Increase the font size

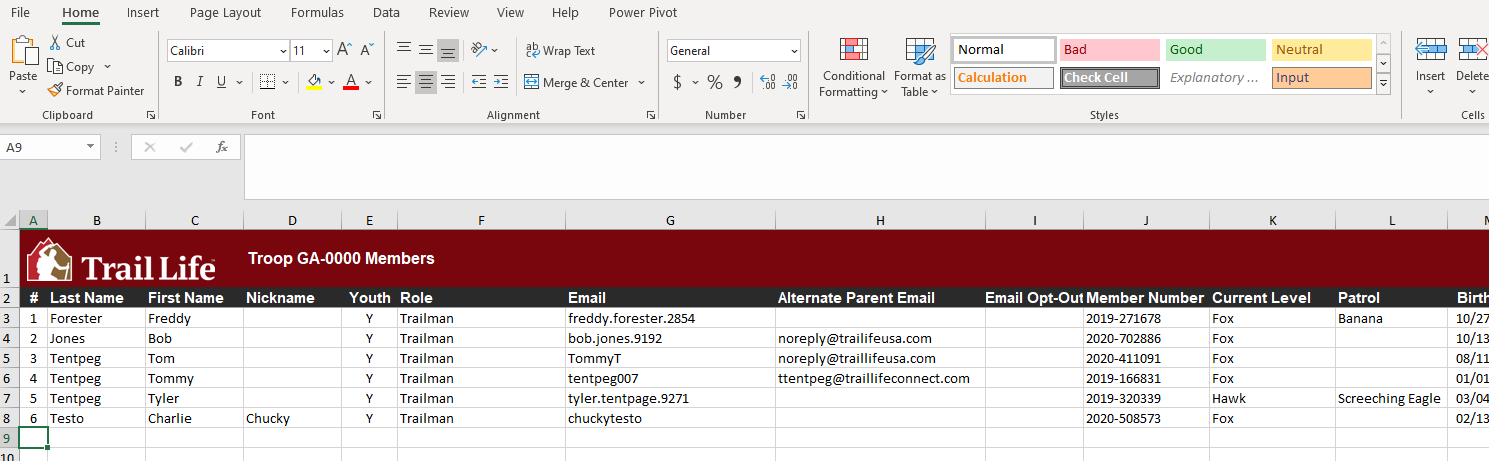pyautogui.click(x=344, y=50)
